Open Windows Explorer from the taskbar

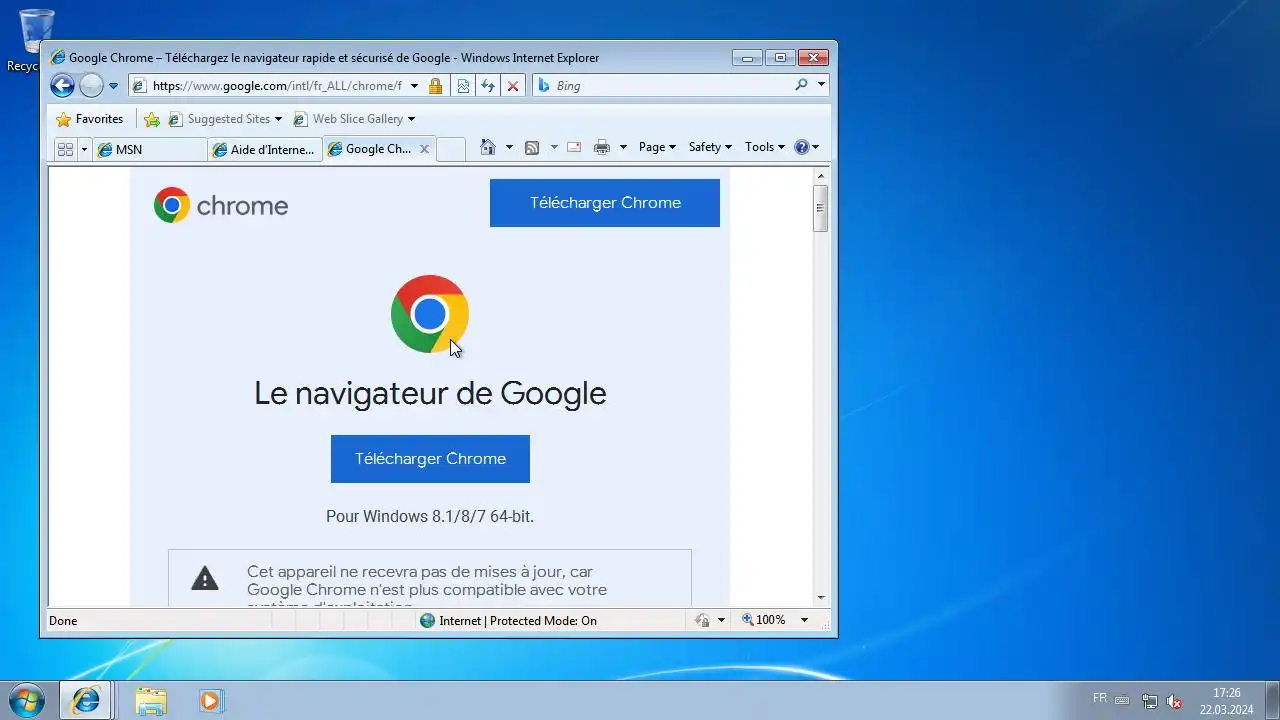click(151, 700)
